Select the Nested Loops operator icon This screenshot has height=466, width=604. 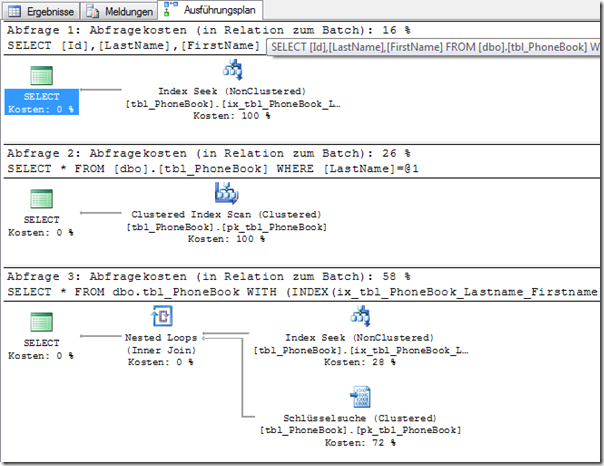(x=162, y=316)
